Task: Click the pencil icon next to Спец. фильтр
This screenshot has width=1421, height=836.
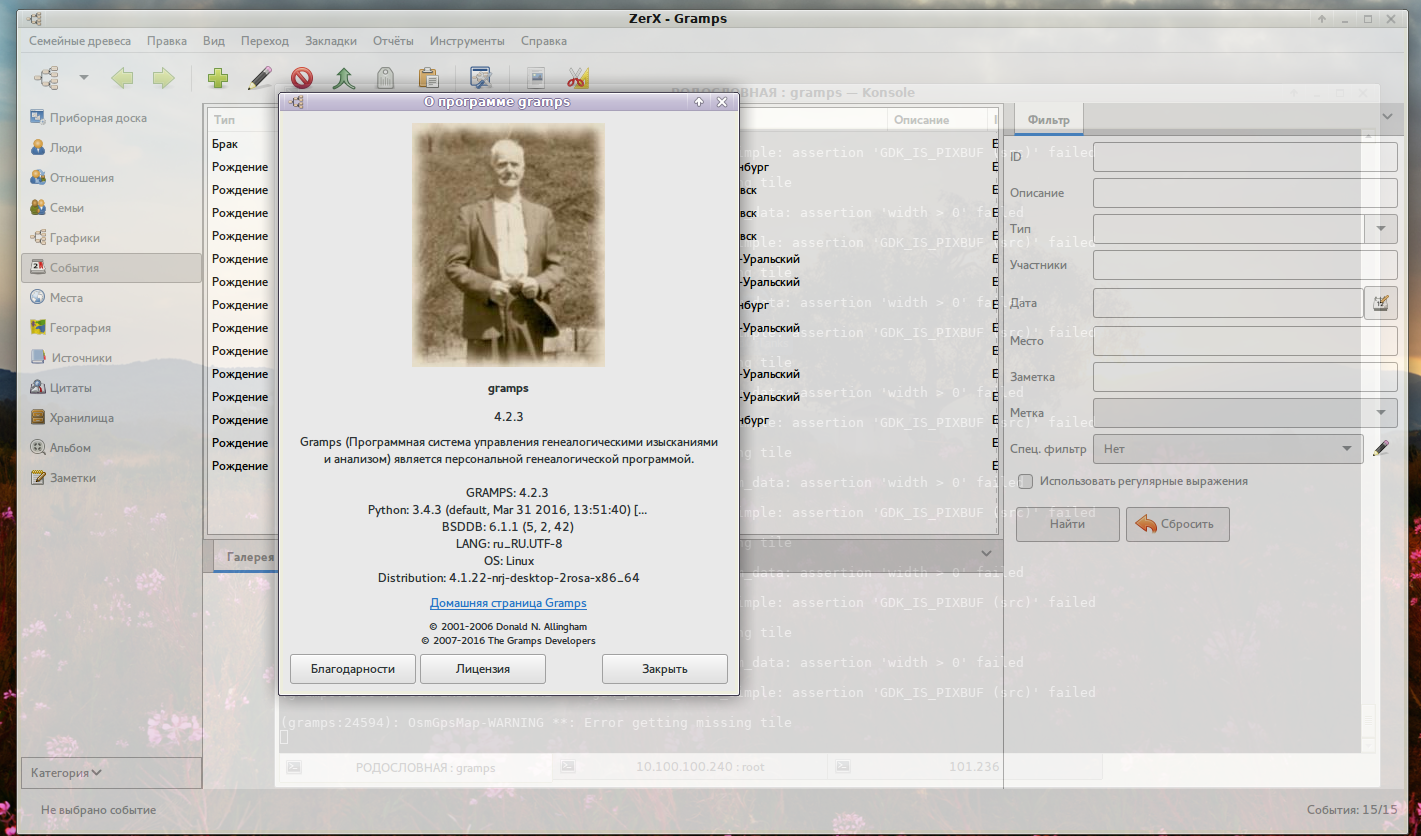Action: (1381, 449)
